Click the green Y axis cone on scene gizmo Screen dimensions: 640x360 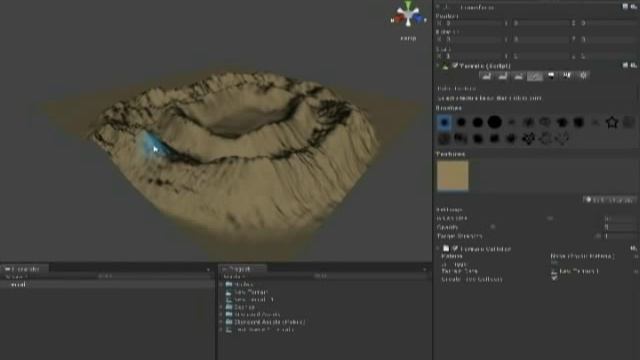(408, 5)
